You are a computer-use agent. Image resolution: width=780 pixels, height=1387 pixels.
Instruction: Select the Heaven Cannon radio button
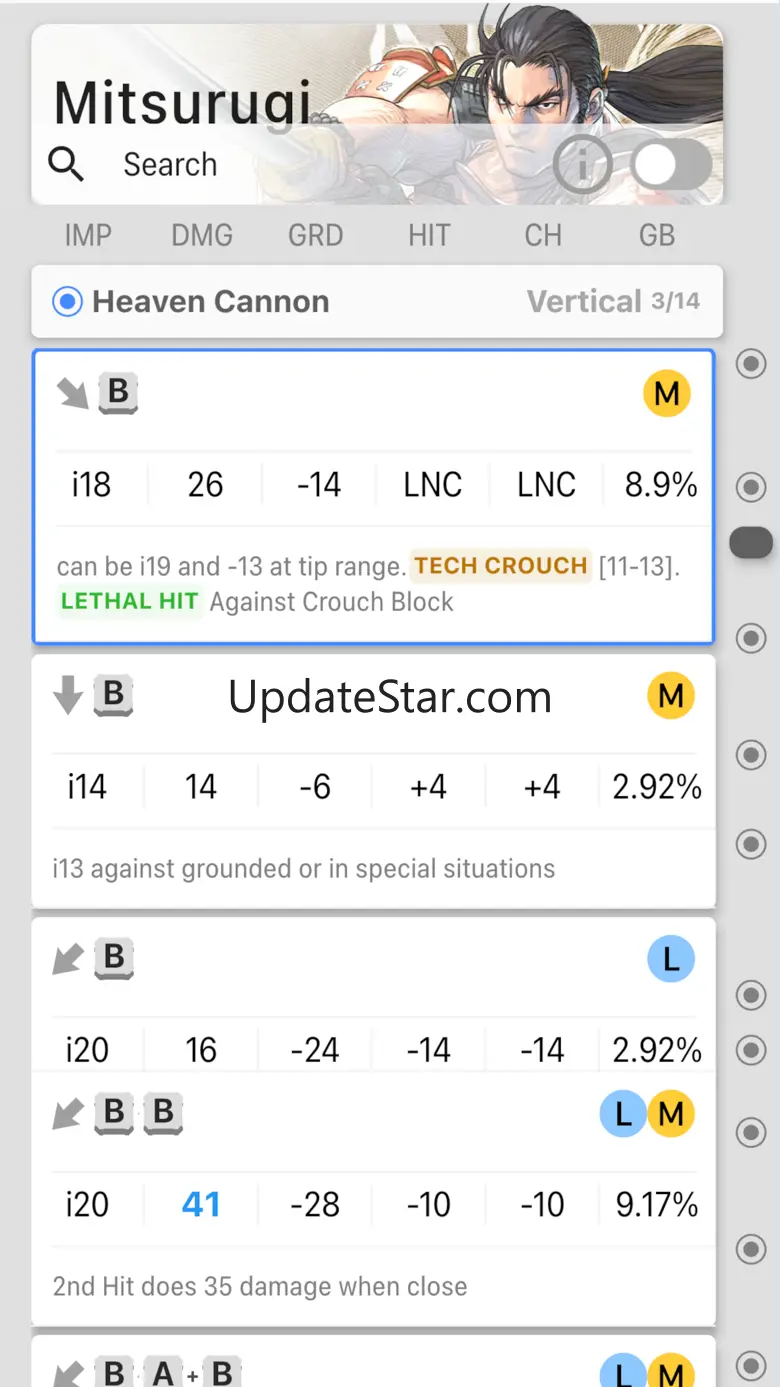(x=67, y=301)
